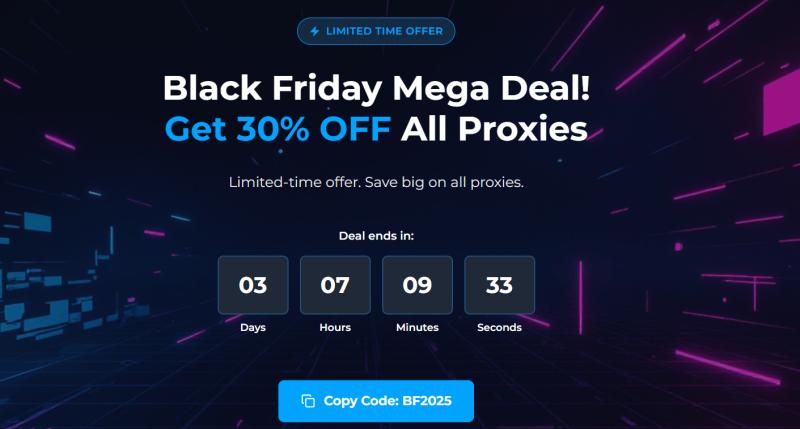Viewport: 800px width, 429px height.
Task: Click the 03 days countdown box
Action: 253,286
